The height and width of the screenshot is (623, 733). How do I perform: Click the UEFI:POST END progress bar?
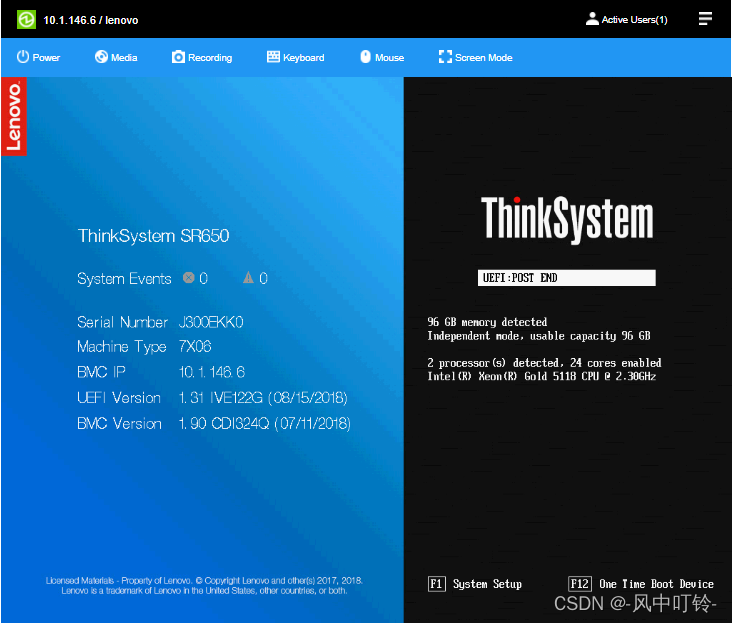567,278
